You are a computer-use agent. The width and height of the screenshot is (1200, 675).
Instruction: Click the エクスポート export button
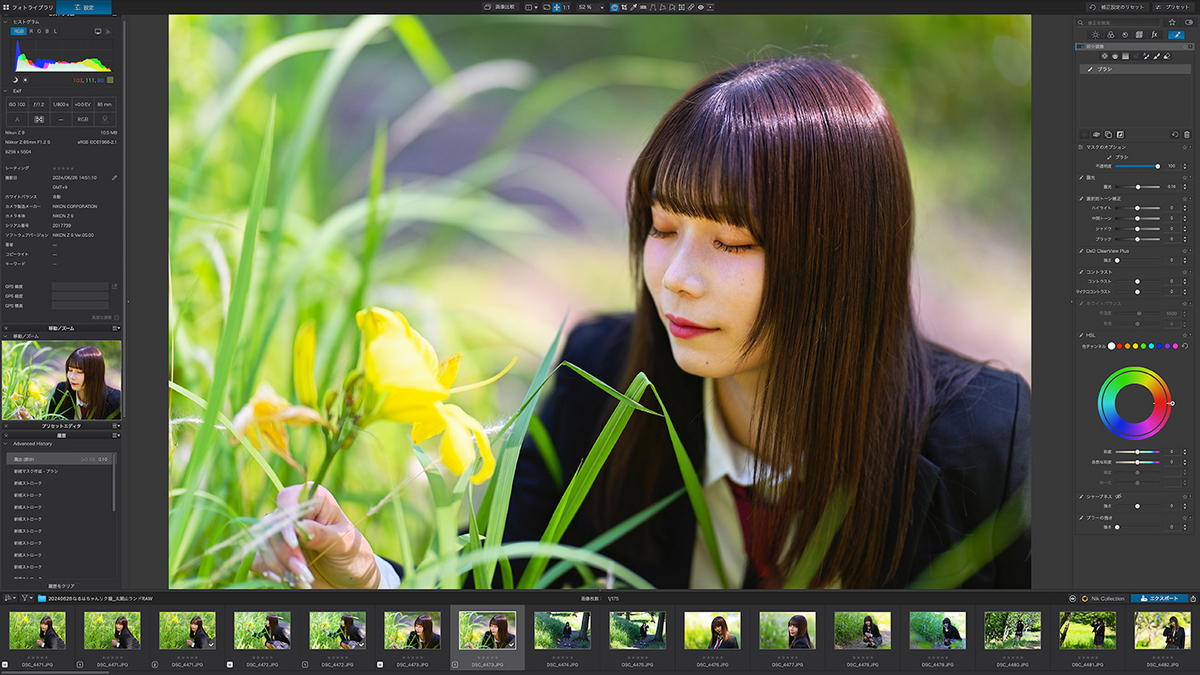point(1160,598)
